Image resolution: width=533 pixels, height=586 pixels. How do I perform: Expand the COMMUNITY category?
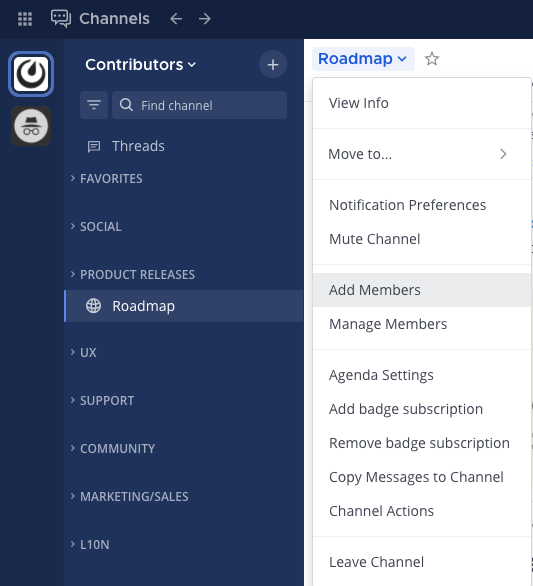(113, 448)
